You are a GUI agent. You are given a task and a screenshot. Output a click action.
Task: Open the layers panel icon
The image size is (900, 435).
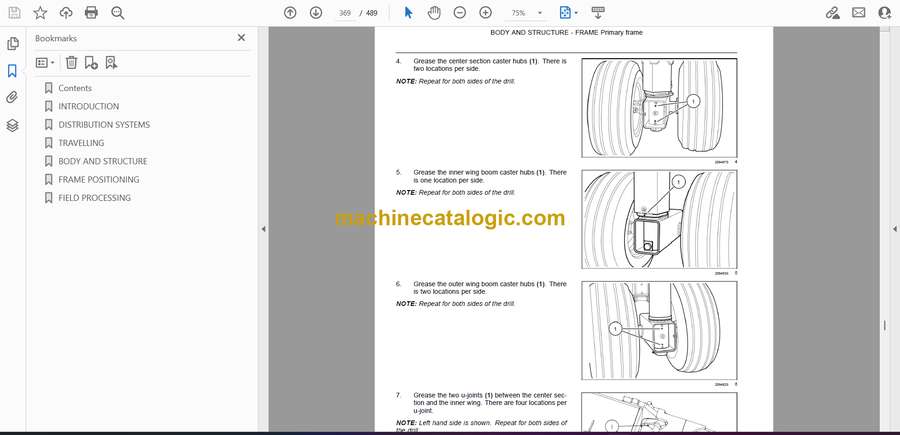tap(12, 125)
